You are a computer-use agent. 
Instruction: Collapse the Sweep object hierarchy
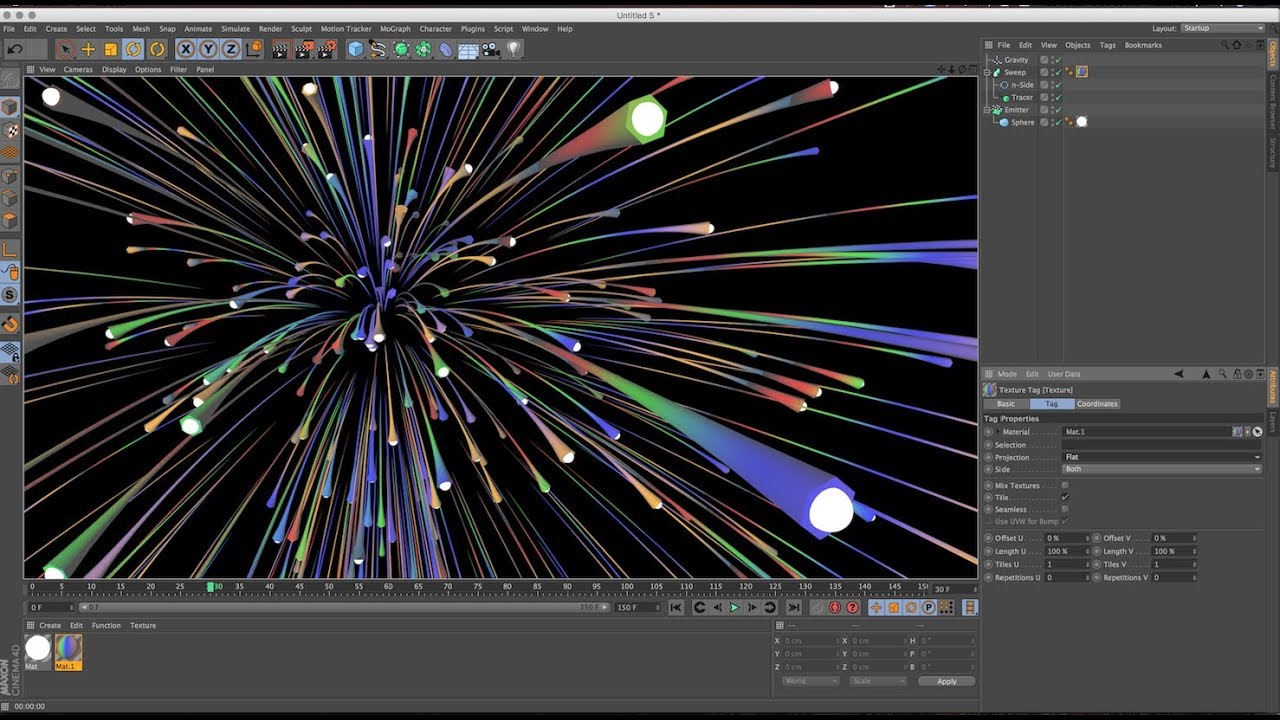(988, 73)
